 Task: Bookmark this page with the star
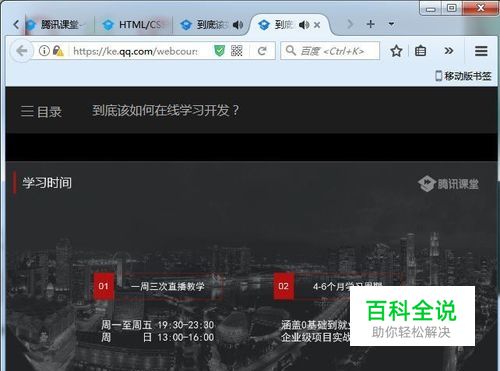pyautogui.click(x=396, y=51)
